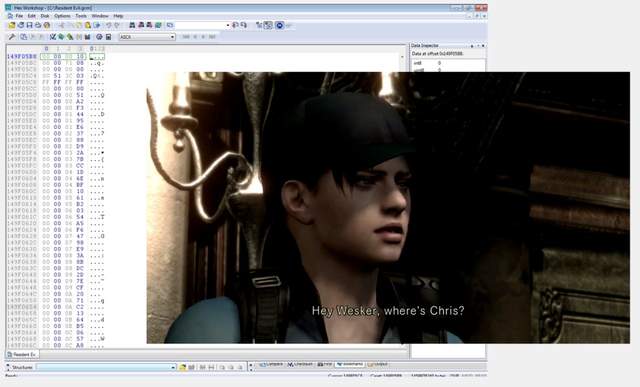Open the Options menu
This screenshot has height=387, width=640.
click(x=62, y=16)
